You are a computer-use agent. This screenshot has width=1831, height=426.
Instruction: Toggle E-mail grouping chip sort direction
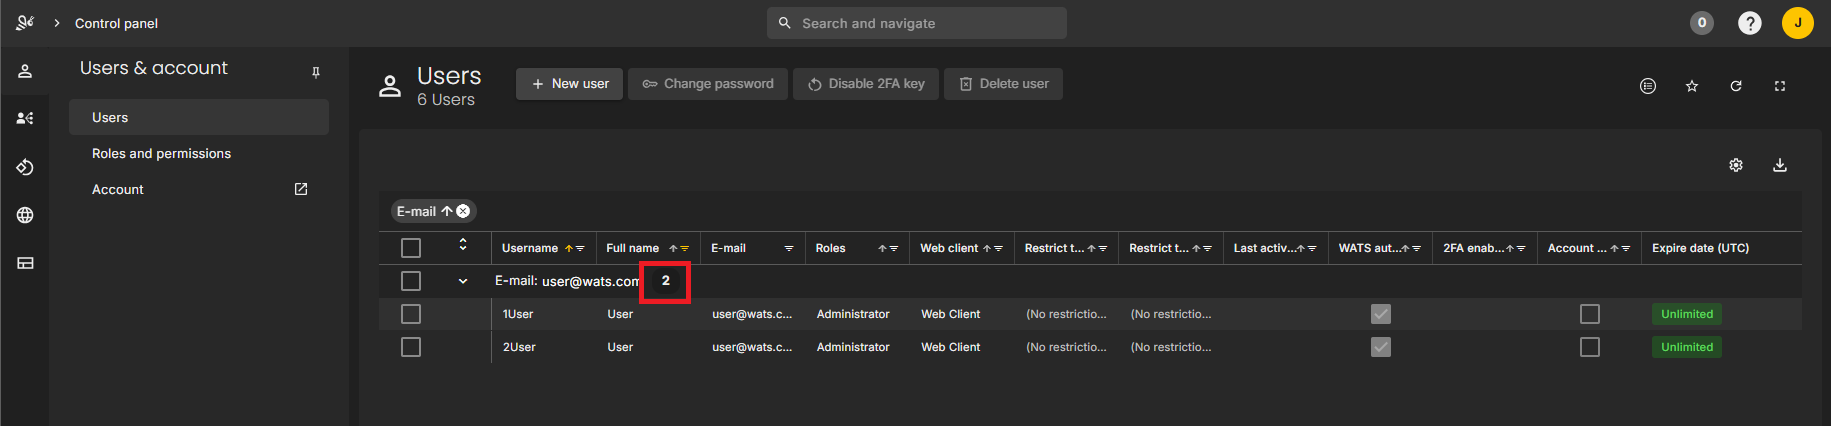click(447, 211)
